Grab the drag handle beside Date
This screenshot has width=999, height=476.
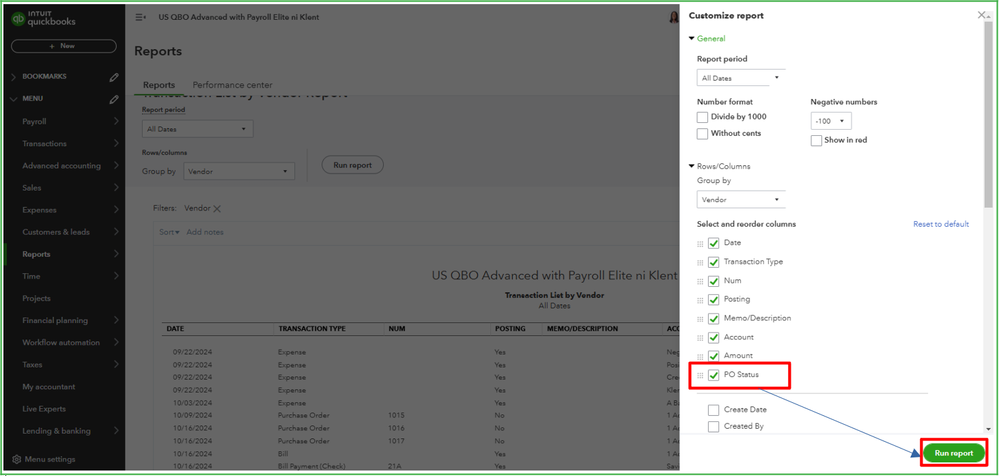[700, 244]
